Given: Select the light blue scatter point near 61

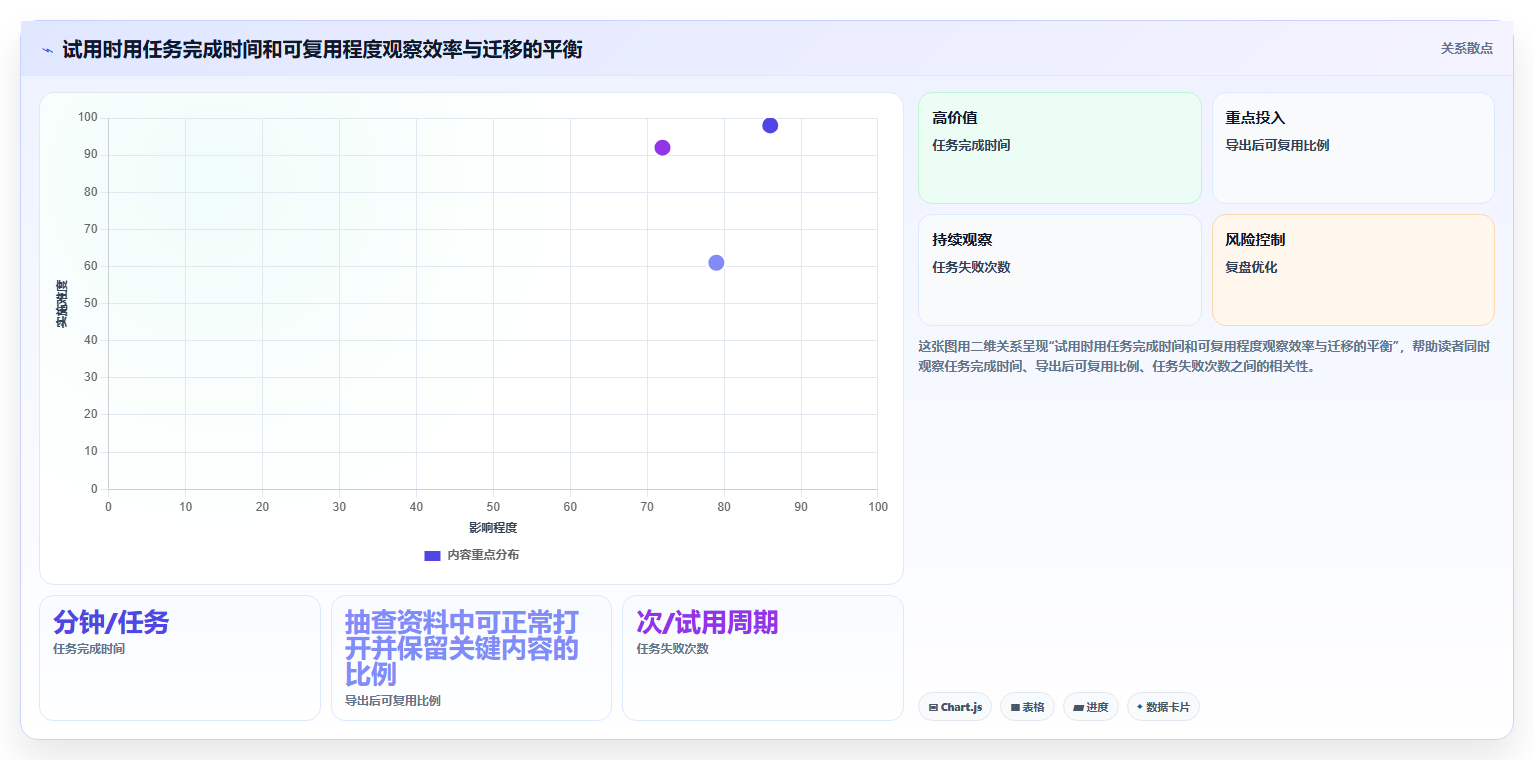Looking at the screenshot, I should tap(716, 263).
